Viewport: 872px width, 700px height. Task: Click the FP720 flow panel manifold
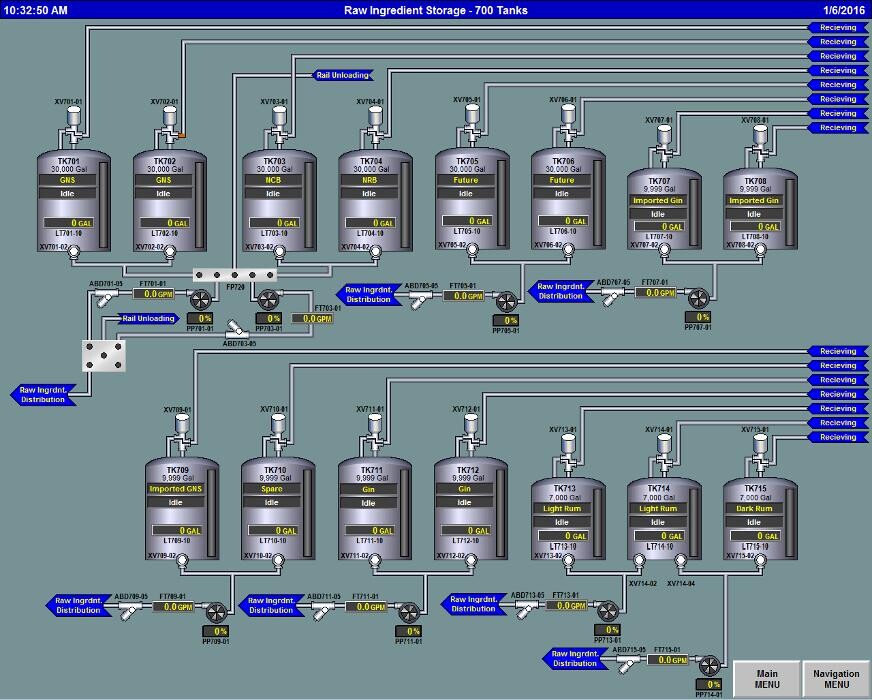tap(235, 274)
